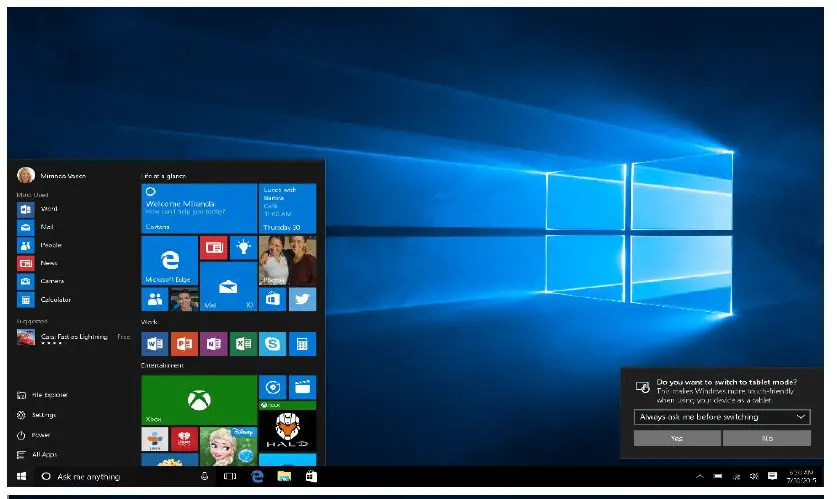Open Mail from the Most Used list

tap(35, 227)
